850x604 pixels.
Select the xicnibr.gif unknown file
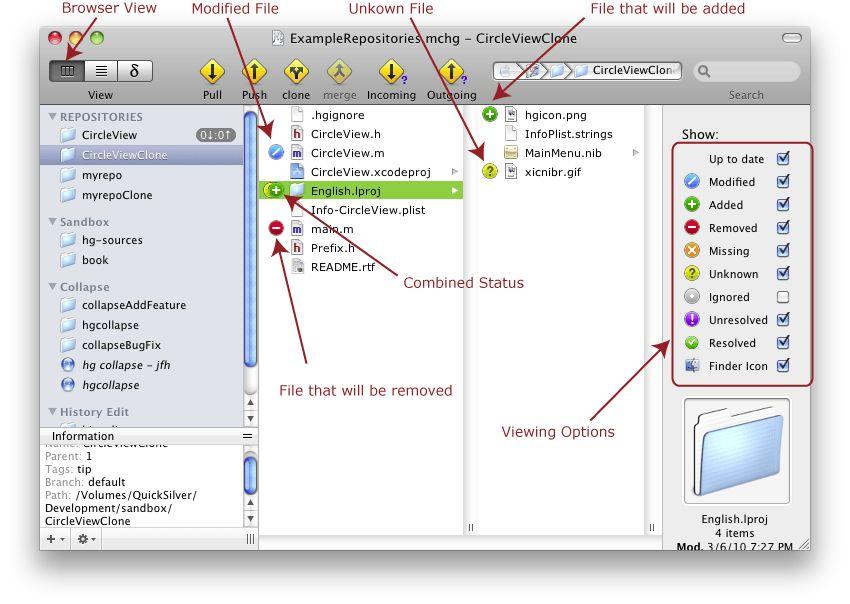pyautogui.click(x=551, y=171)
